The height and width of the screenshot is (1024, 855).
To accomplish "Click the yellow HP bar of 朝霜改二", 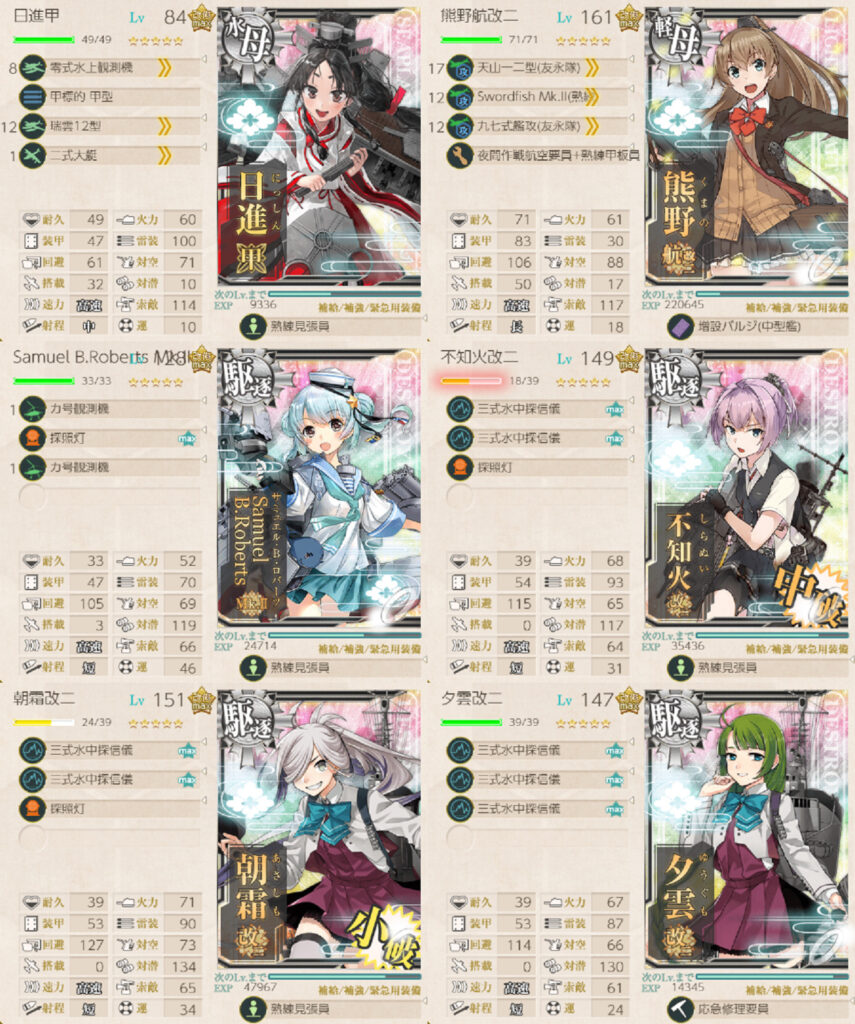I will click(x=44, y=722).
